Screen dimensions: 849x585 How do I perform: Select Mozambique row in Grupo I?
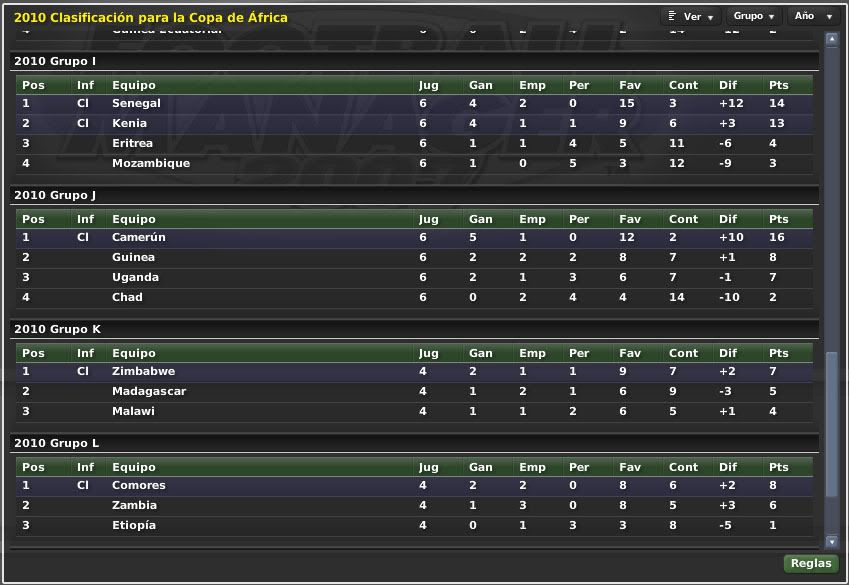(x=151, y=163)
